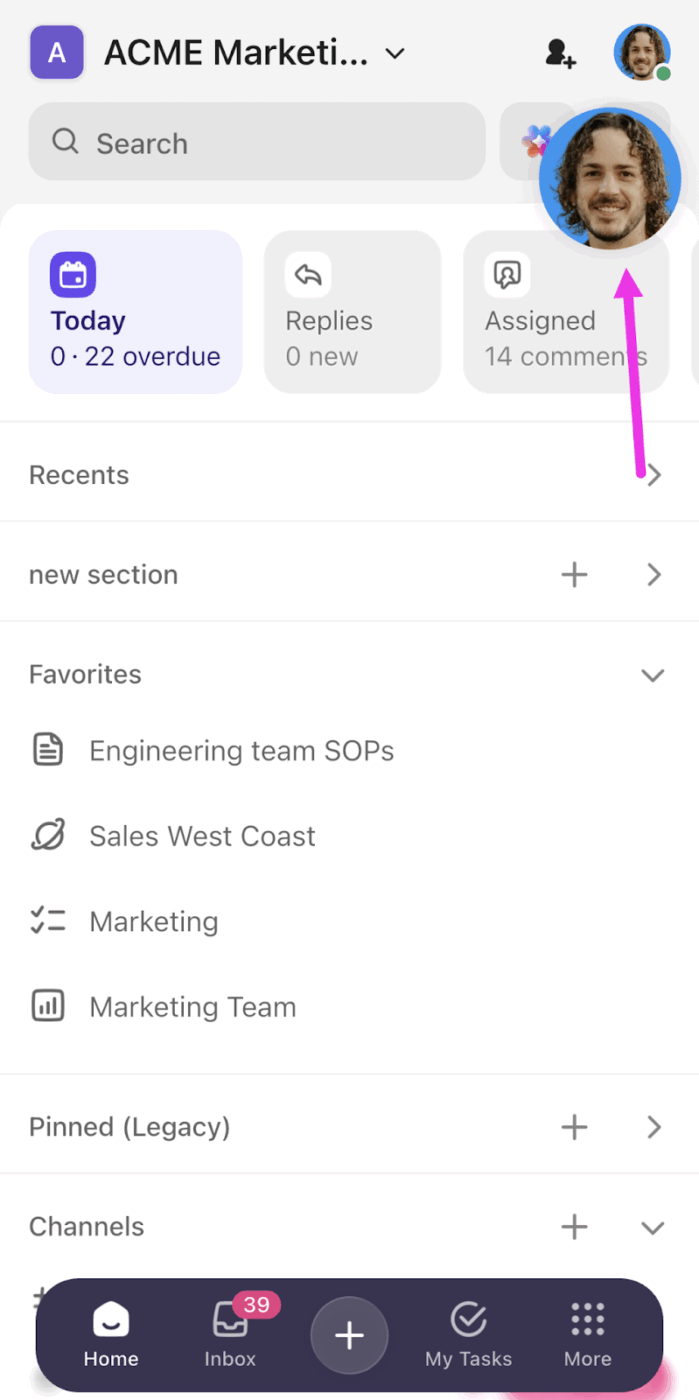Collapse the Favorites section
Image resolution: width=699 pixels, height=1400 pixels.
coord(652,674)
